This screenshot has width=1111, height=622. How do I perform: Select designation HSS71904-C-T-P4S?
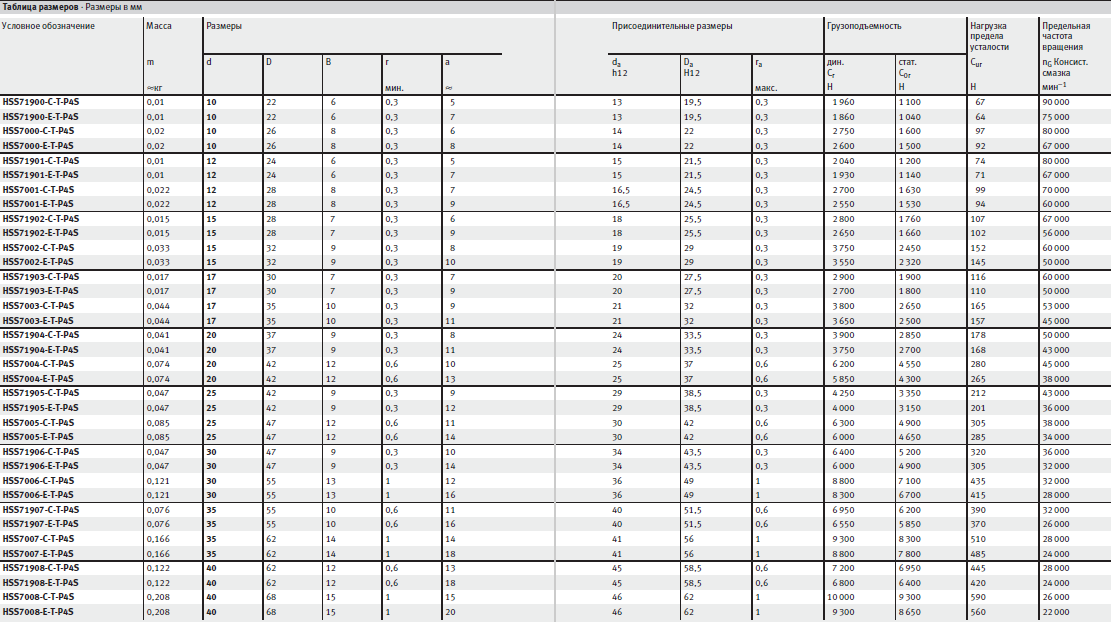tap(41, 335)
